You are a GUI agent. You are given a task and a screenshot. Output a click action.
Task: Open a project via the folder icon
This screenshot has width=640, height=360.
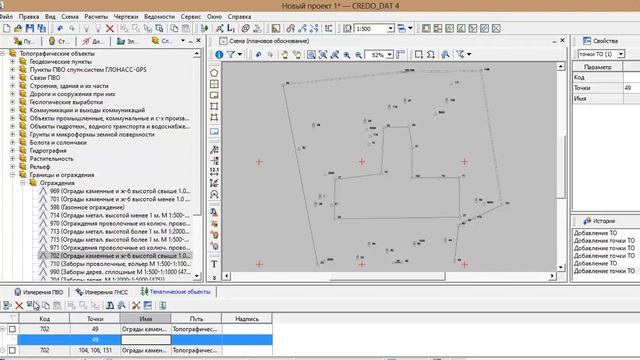pos(18,29)
